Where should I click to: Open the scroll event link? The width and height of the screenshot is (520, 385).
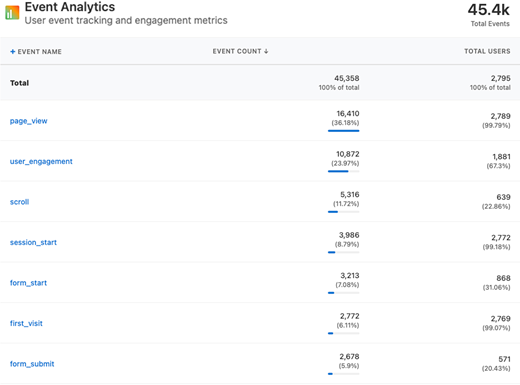click(x=19, y=202)
